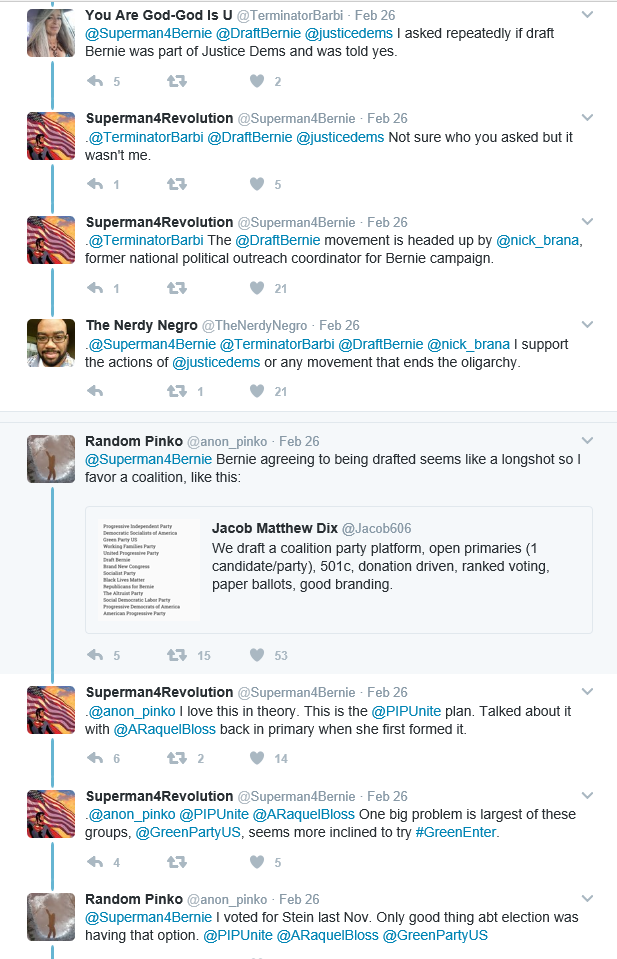Viewport: 617px width, 959px height.
Task: Expand options chevron on The Nerdy Negro's tweet
Action: (587, 325)
